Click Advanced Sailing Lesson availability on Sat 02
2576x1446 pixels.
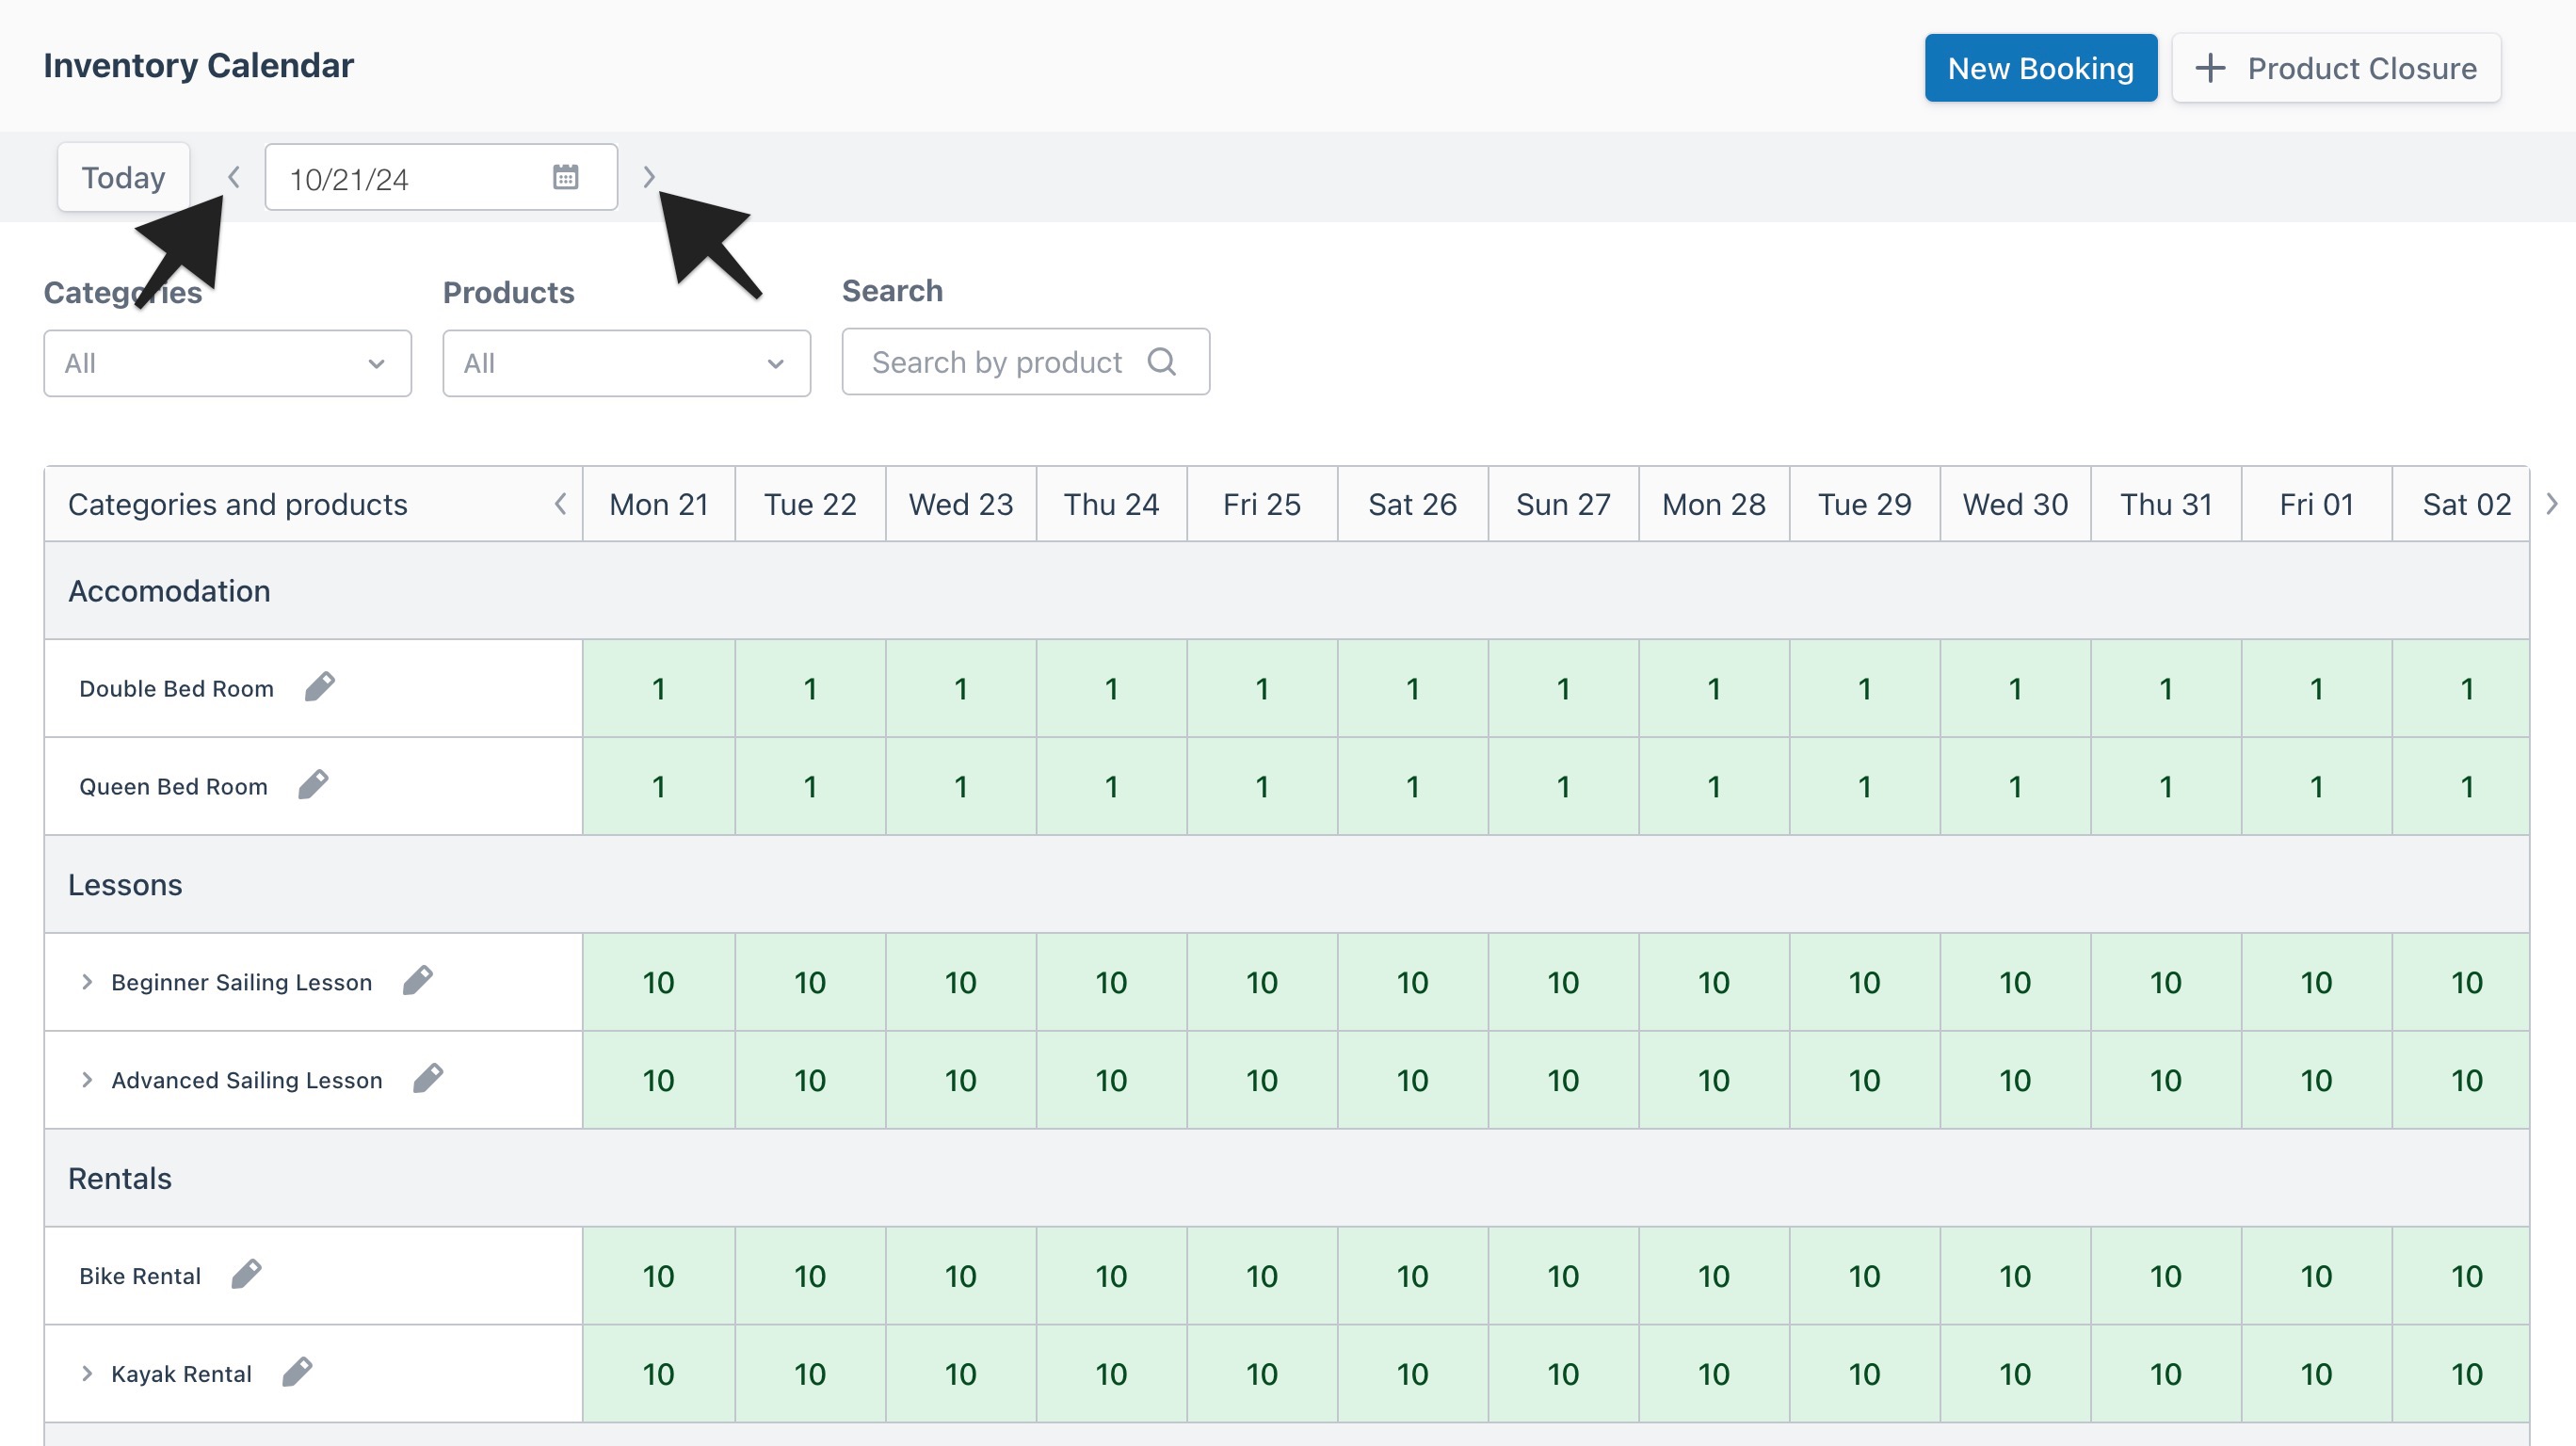[x=2461, y=1081]
